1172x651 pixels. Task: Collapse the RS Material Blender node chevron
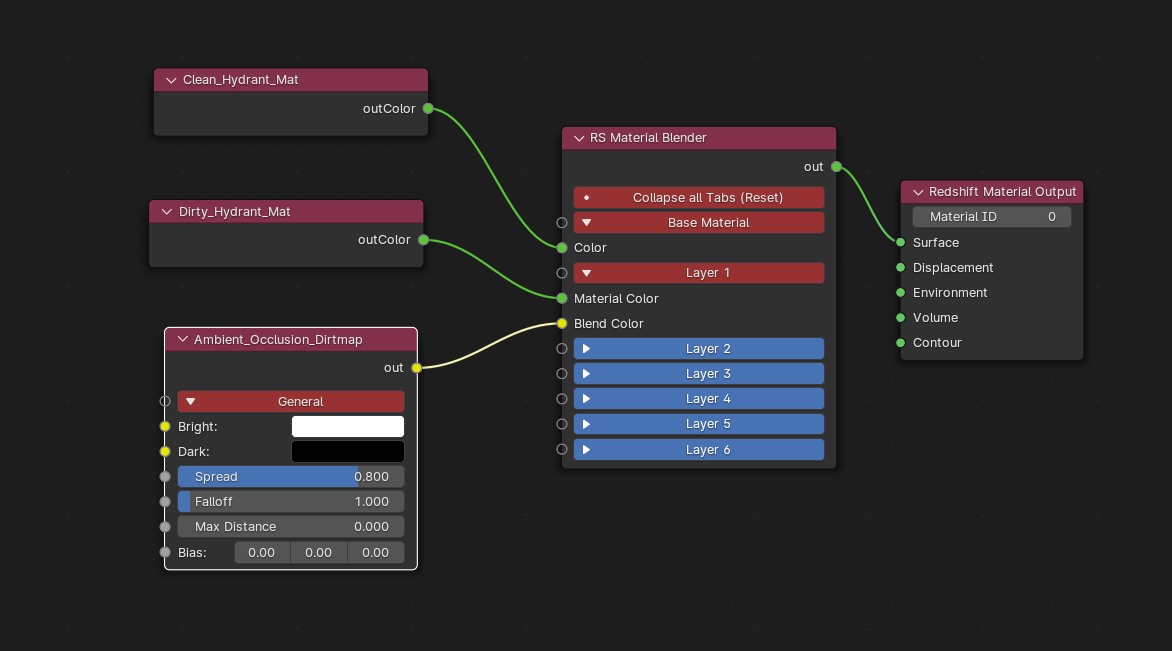point(579,138)
